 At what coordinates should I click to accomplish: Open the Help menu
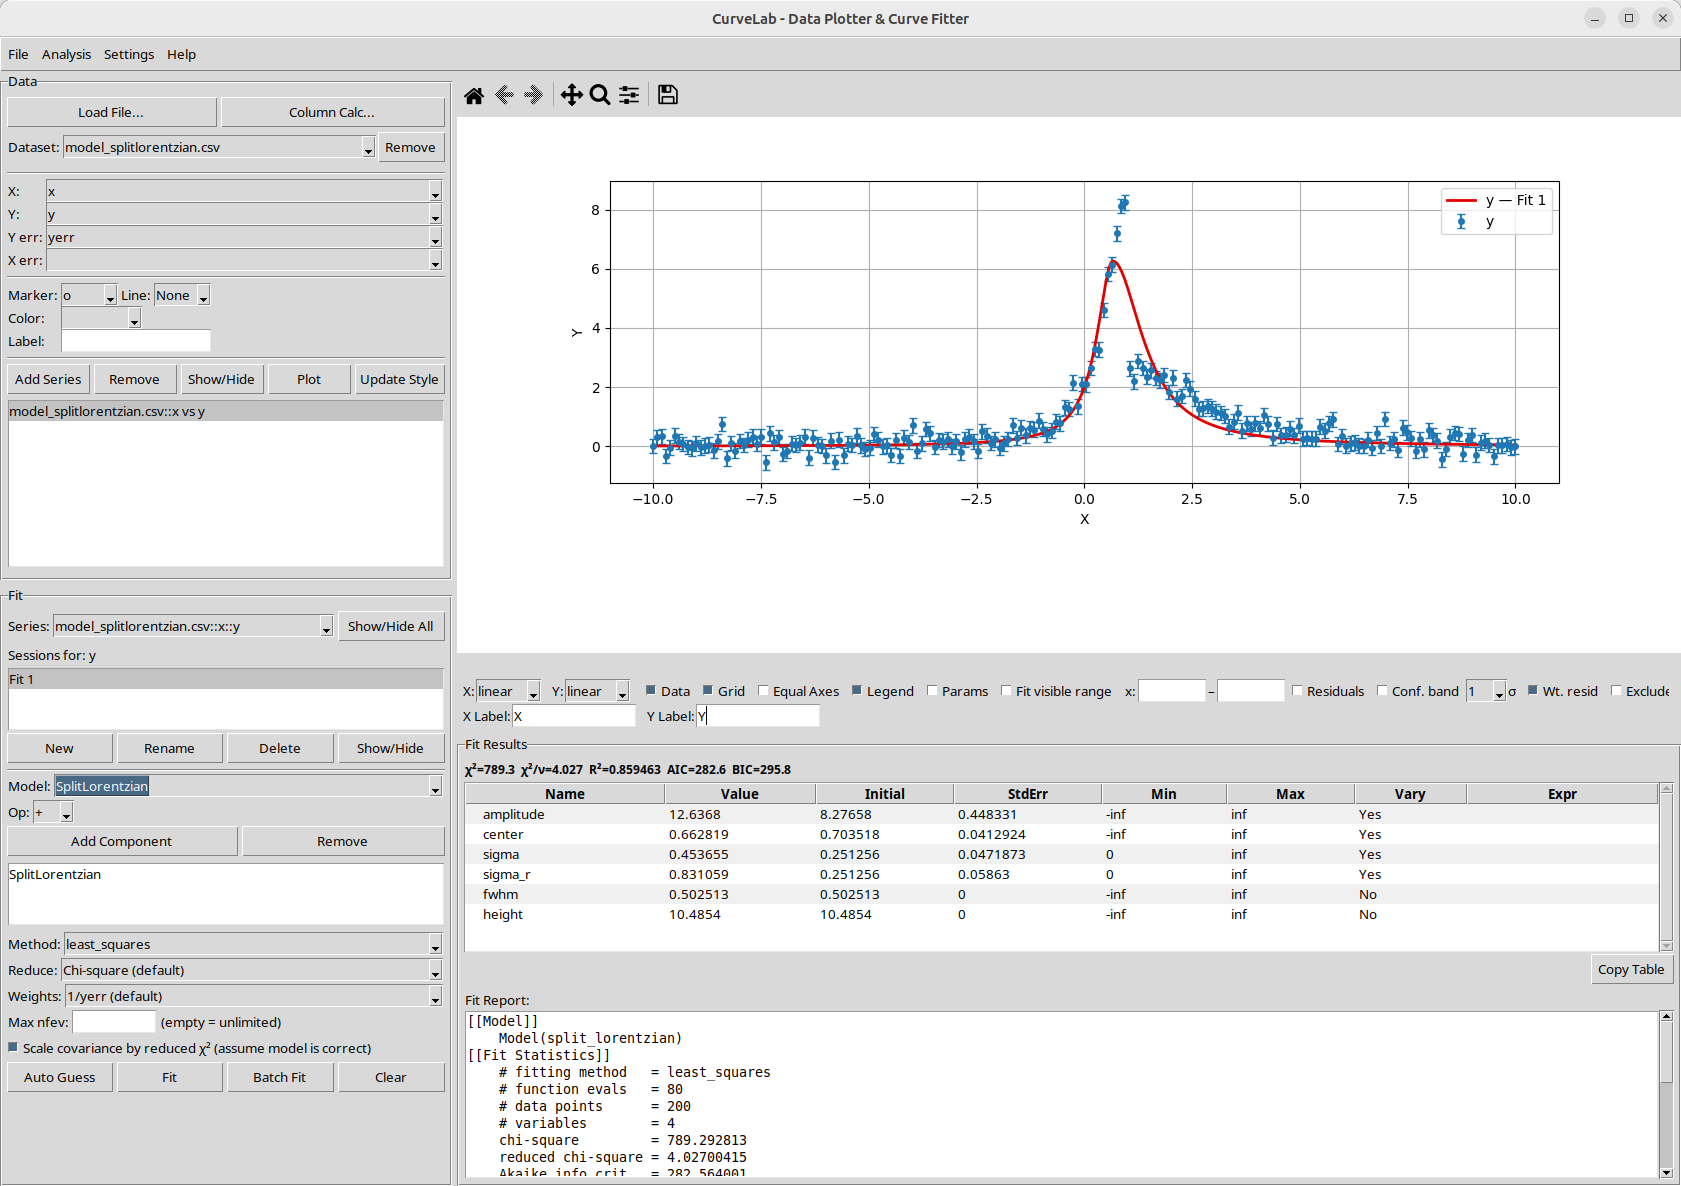181,54
